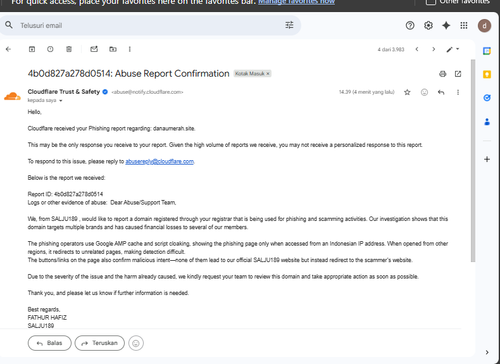Reply using the arrow beside the timestamp
The width and height of the screenshot is (500, 364).
441,92
